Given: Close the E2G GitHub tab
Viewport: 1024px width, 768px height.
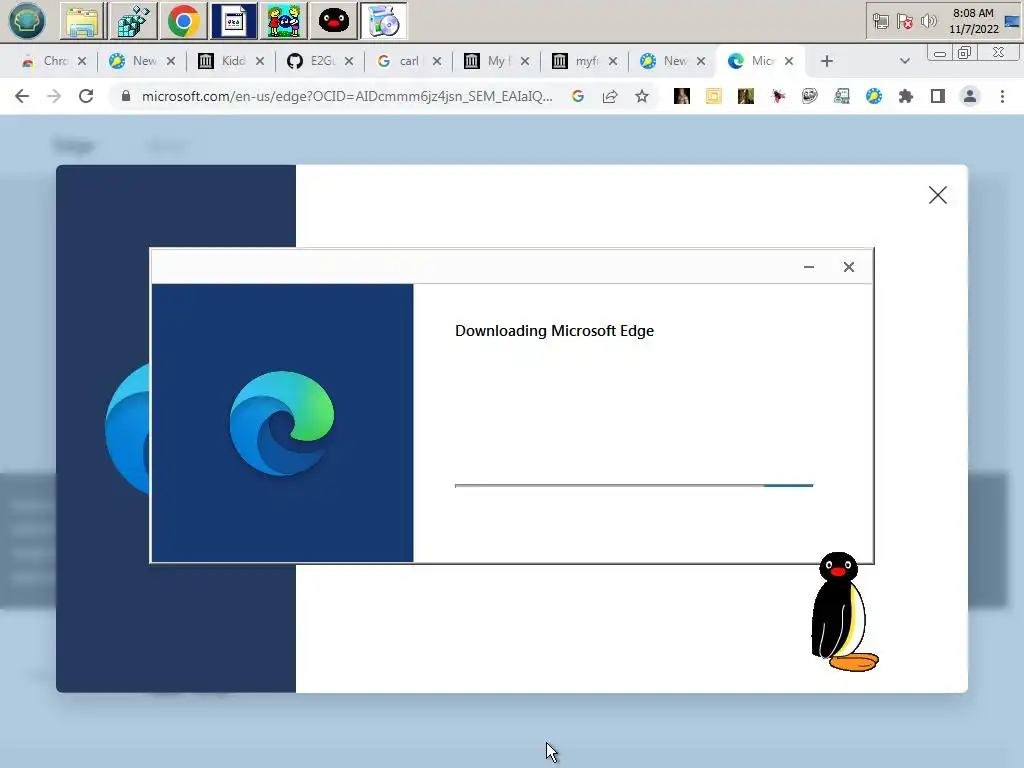Looking at the screenshot, I should (x=349, y=61).
